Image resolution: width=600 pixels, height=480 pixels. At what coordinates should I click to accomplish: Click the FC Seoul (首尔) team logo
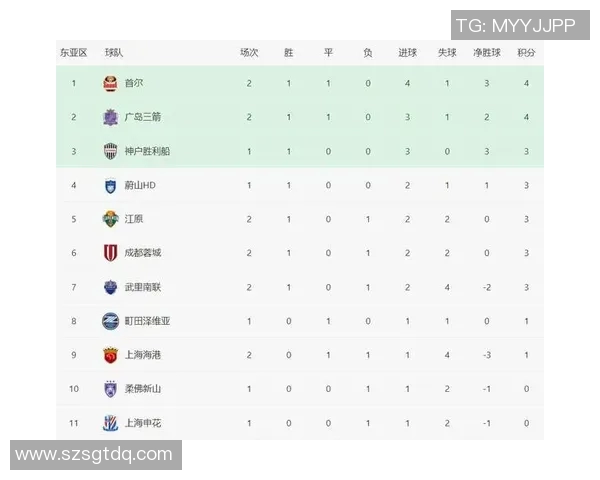pyautogui.click(x=110, y=84)
